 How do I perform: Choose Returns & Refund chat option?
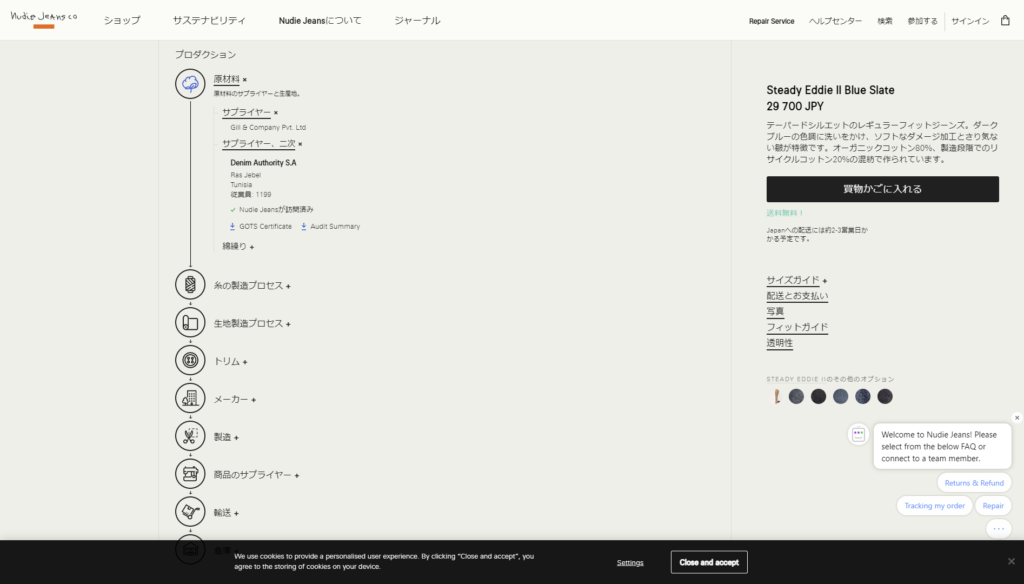974,483
